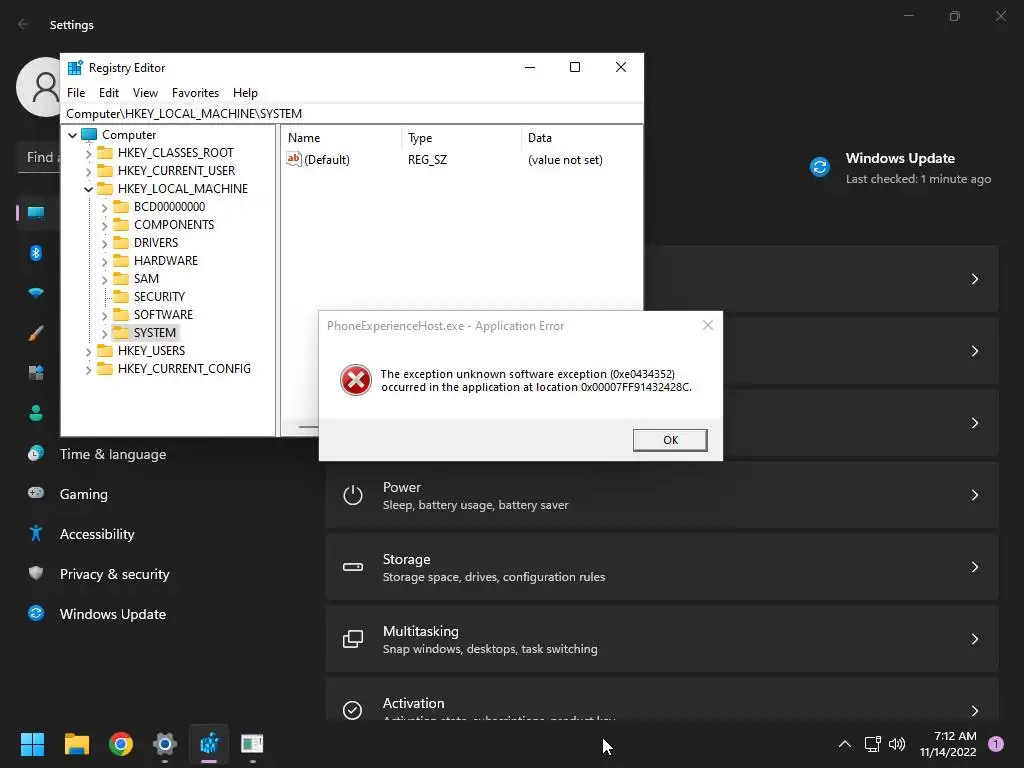Expand HKEY_USERS node arrow
Image resolution: width=1024 pixels, height=768 pixels.
(88, 351)
